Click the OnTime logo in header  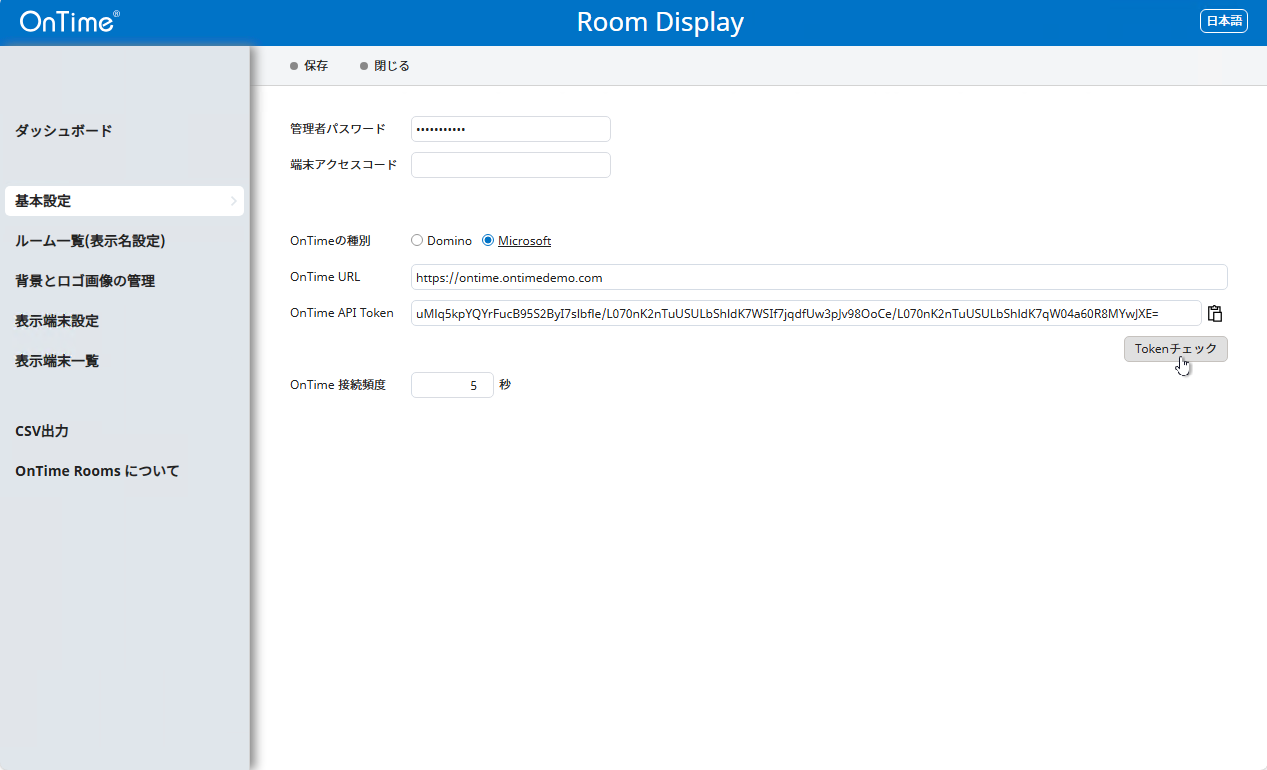point(69,22)
